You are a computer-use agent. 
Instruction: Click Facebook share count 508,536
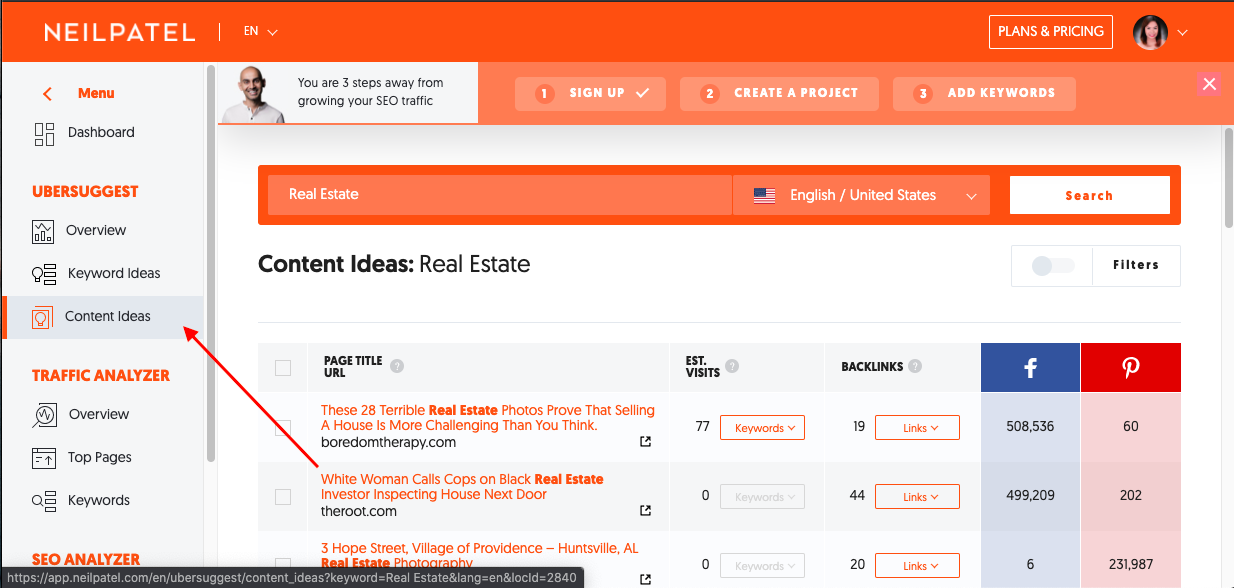[1030, 427]
